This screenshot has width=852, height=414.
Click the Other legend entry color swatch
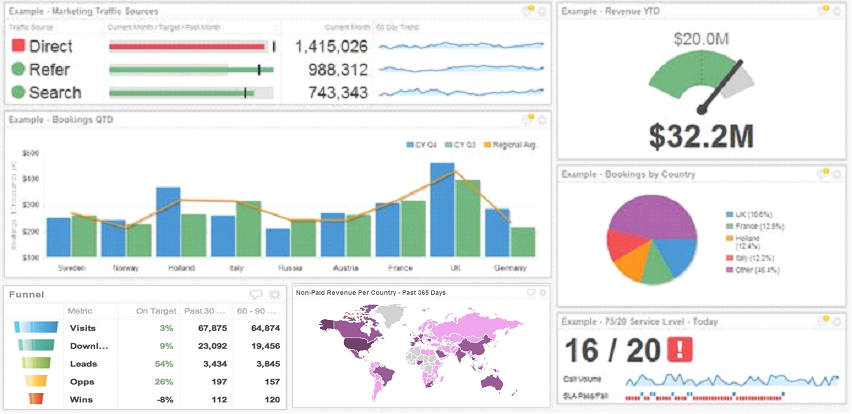[727, 271]
